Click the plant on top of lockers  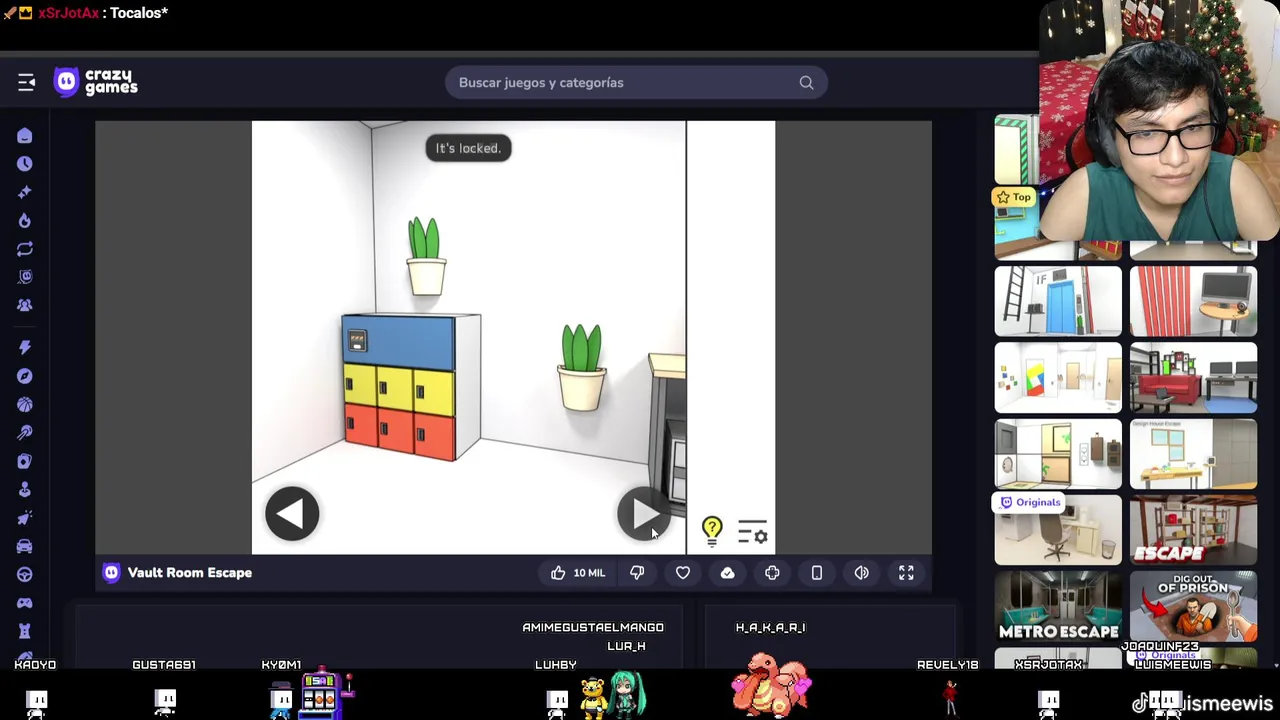coord(426,257)
